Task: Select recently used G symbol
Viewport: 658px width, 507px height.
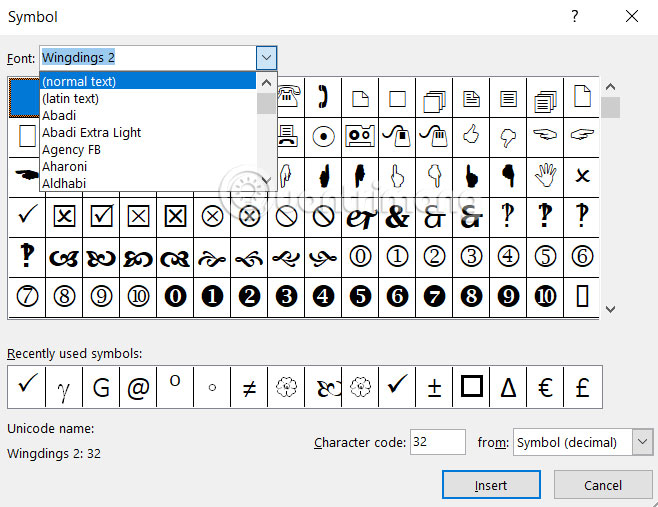Action: [x=101, y=387]
